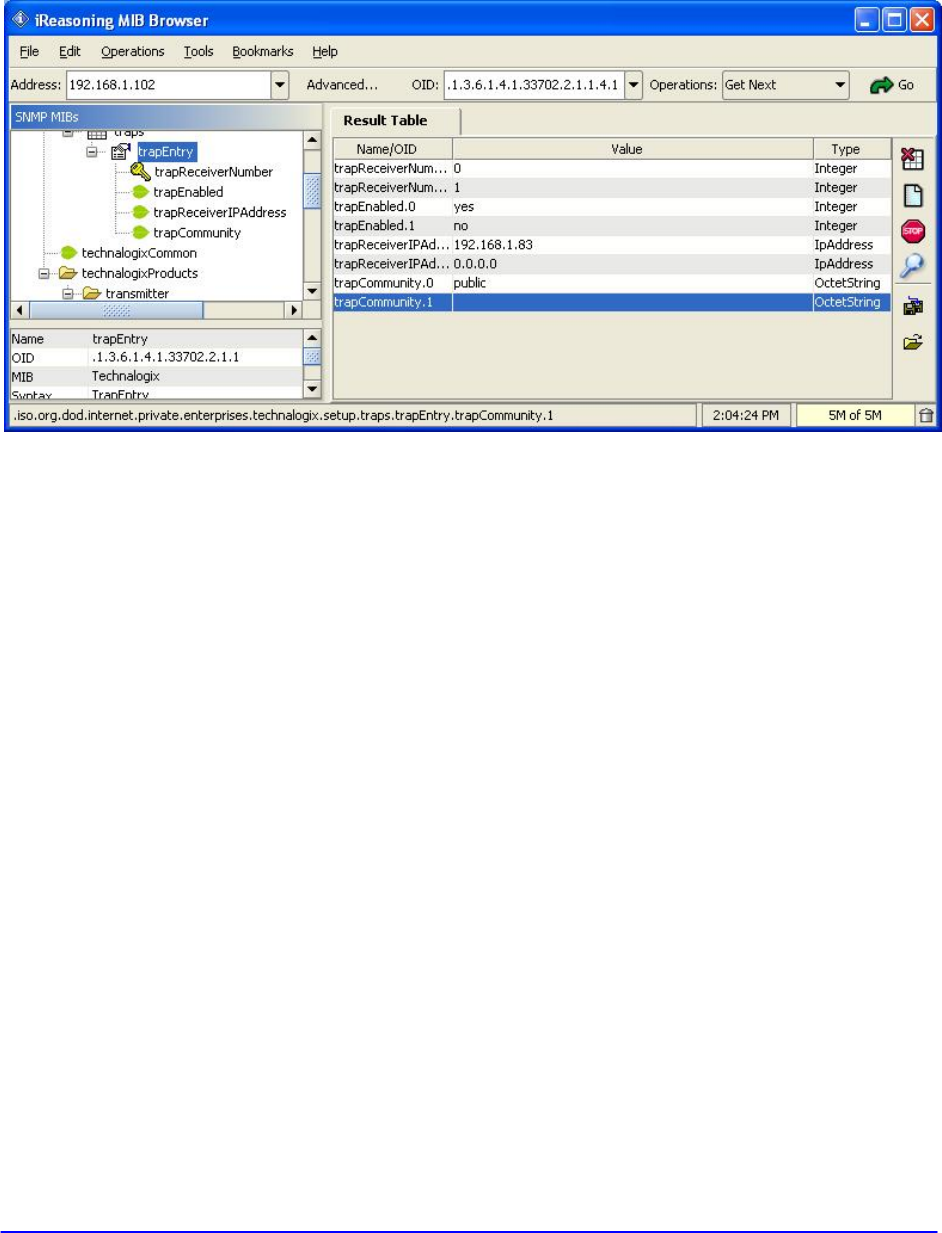Click the Technalogix MIB value in details
The image size is (942, 1233).
coord(126,376)
